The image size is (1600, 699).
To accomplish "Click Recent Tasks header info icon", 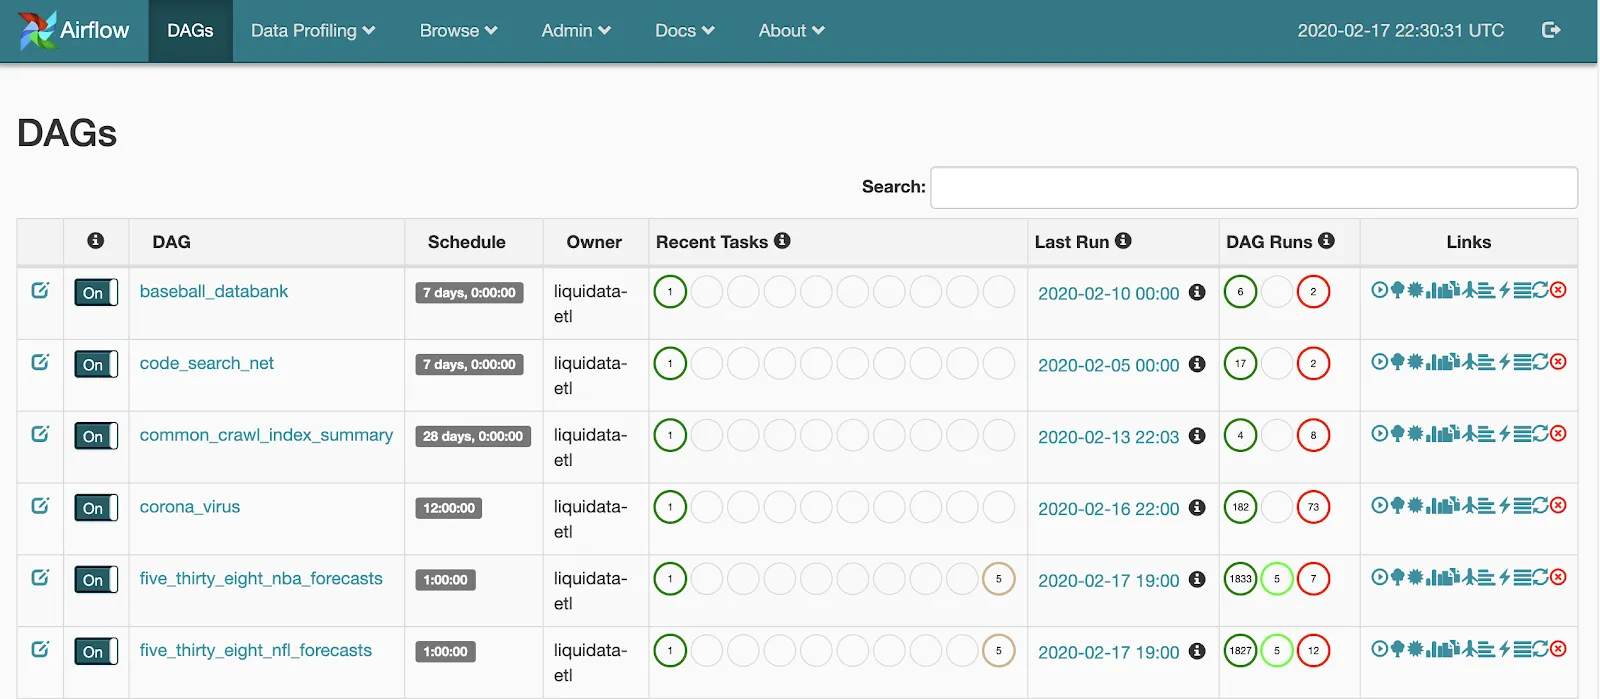I will pos(782,240).
